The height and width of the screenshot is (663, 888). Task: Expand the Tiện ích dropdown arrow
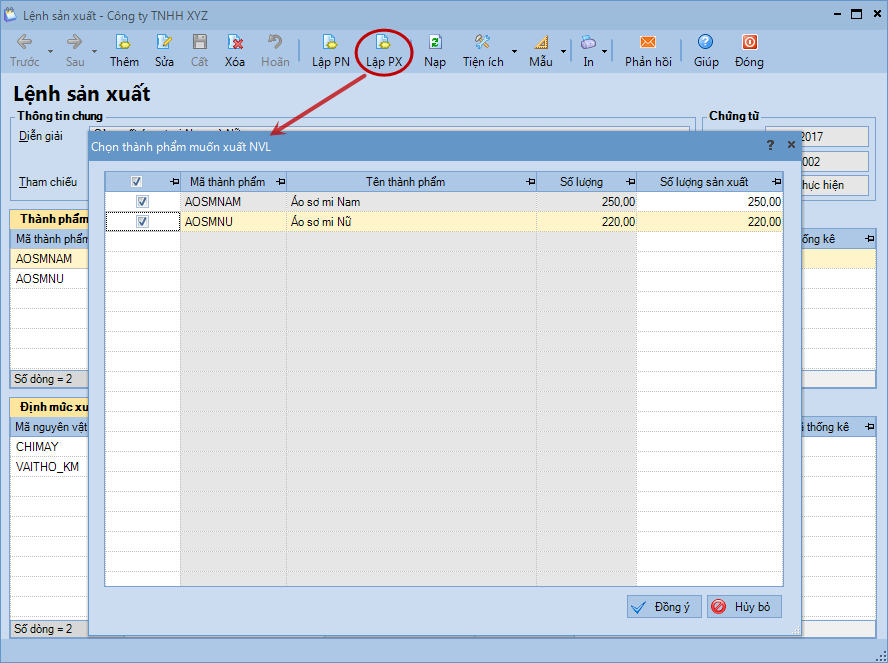pos(514,51)
